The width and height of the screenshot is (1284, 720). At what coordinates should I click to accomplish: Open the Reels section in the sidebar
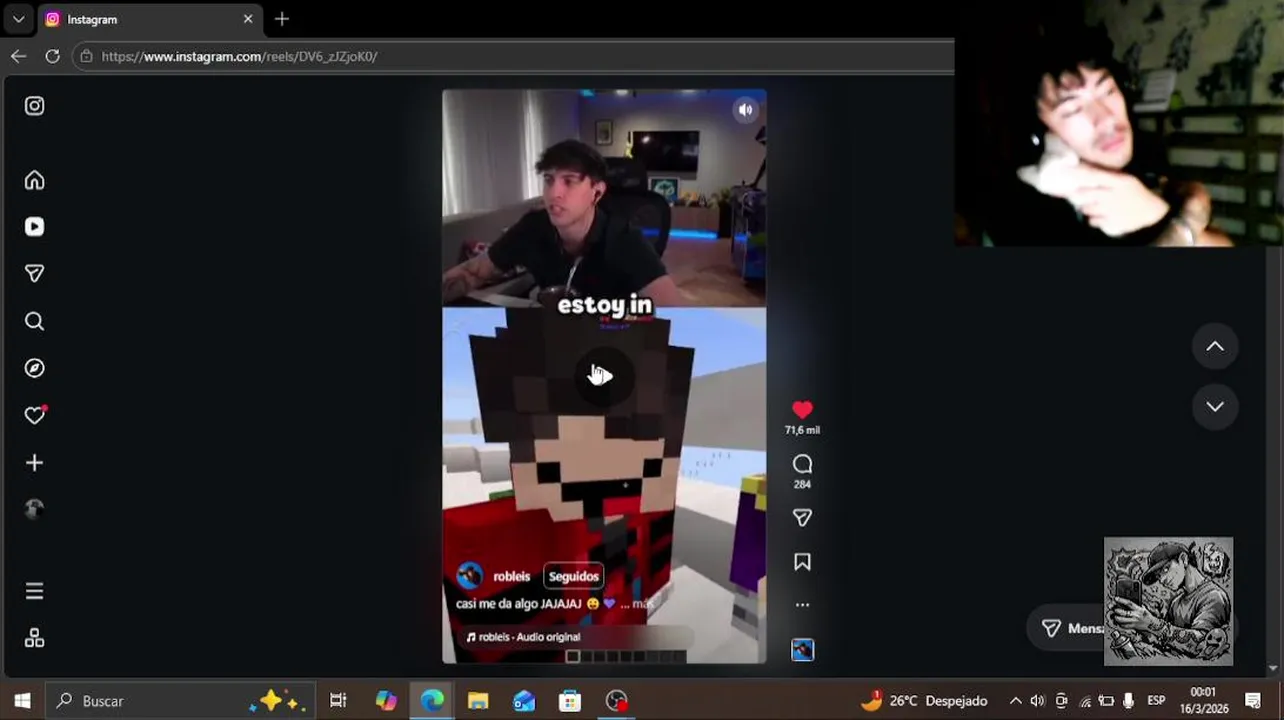click(x=34, y=227)
